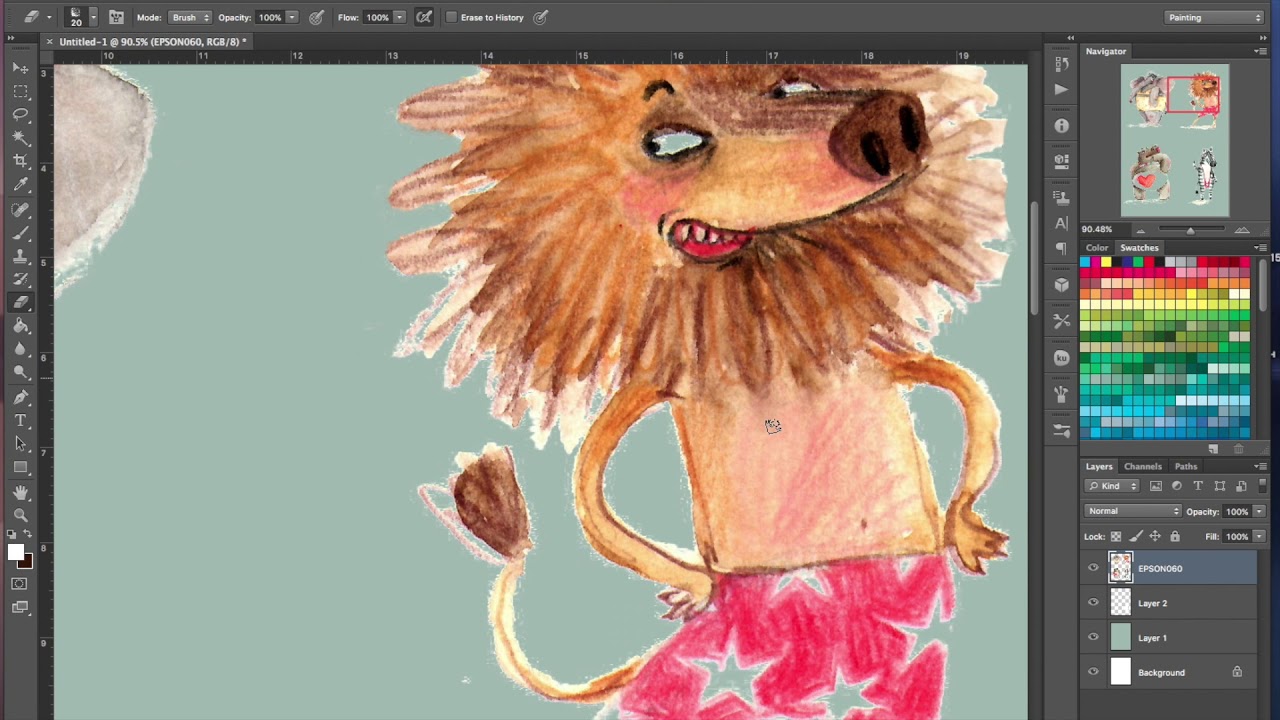Image resolution: width=1280 pixels, height=720 pixels.
Task: Select the Crop tool
Action: click(20, 161)
